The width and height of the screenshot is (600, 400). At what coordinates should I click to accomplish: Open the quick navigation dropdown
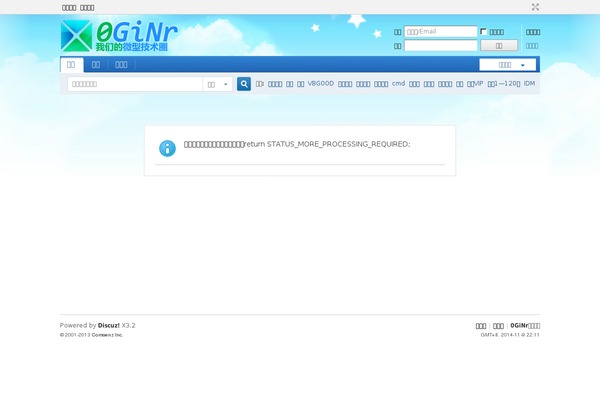[507, 65]
